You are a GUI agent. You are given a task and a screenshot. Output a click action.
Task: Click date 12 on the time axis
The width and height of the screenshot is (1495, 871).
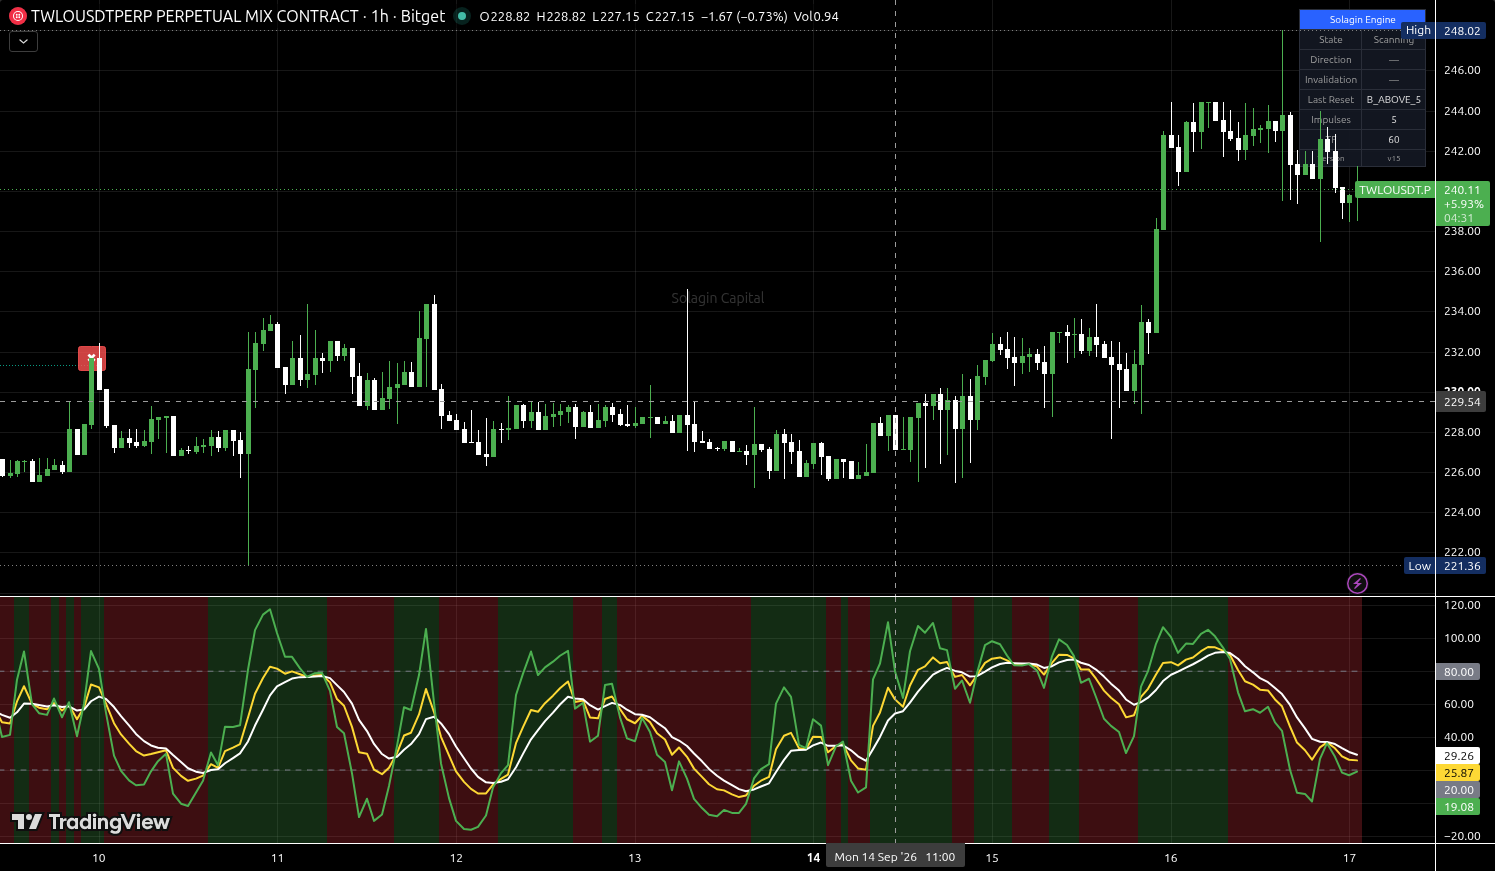456,858
